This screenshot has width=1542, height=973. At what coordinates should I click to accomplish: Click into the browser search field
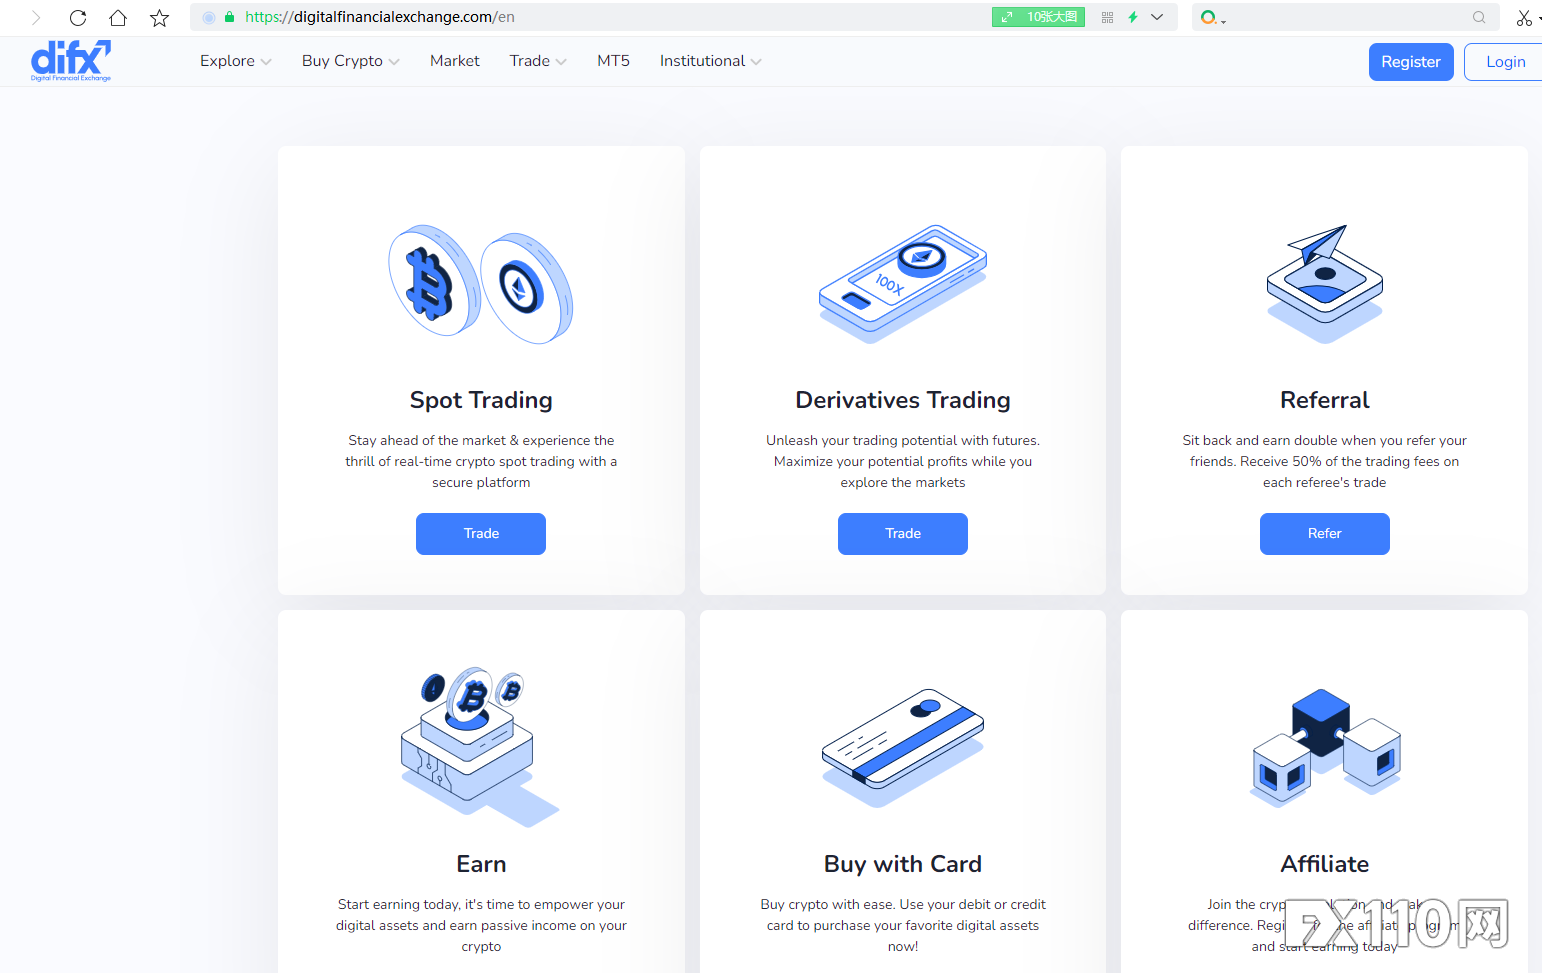(1346, 17)
